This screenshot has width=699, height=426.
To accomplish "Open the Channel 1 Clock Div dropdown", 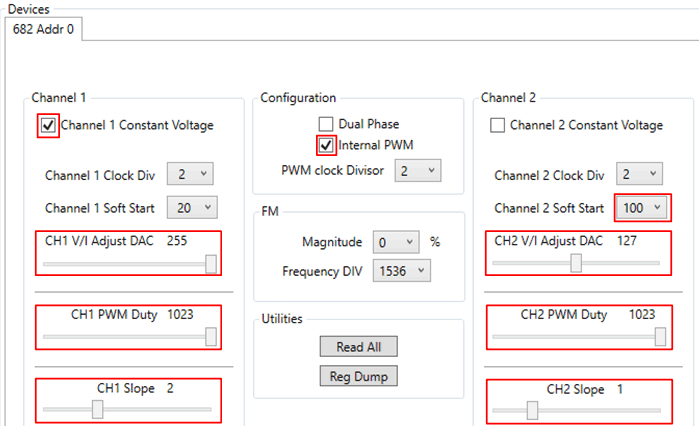I will pos(190,175).
